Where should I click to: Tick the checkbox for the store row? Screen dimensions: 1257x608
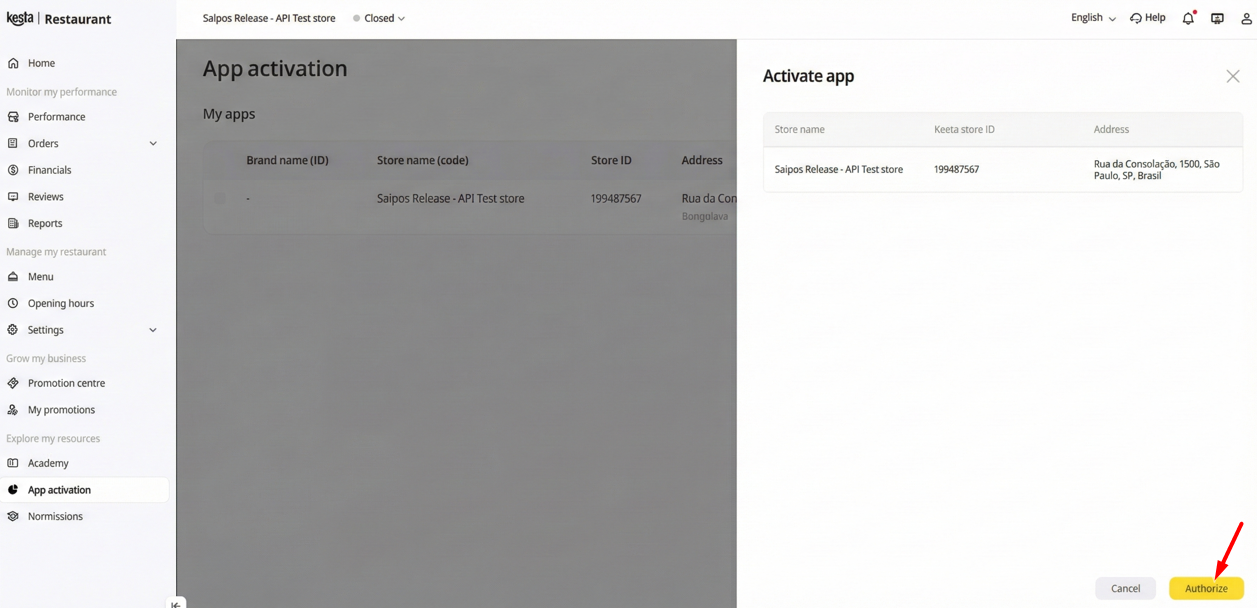pos(220,198)
